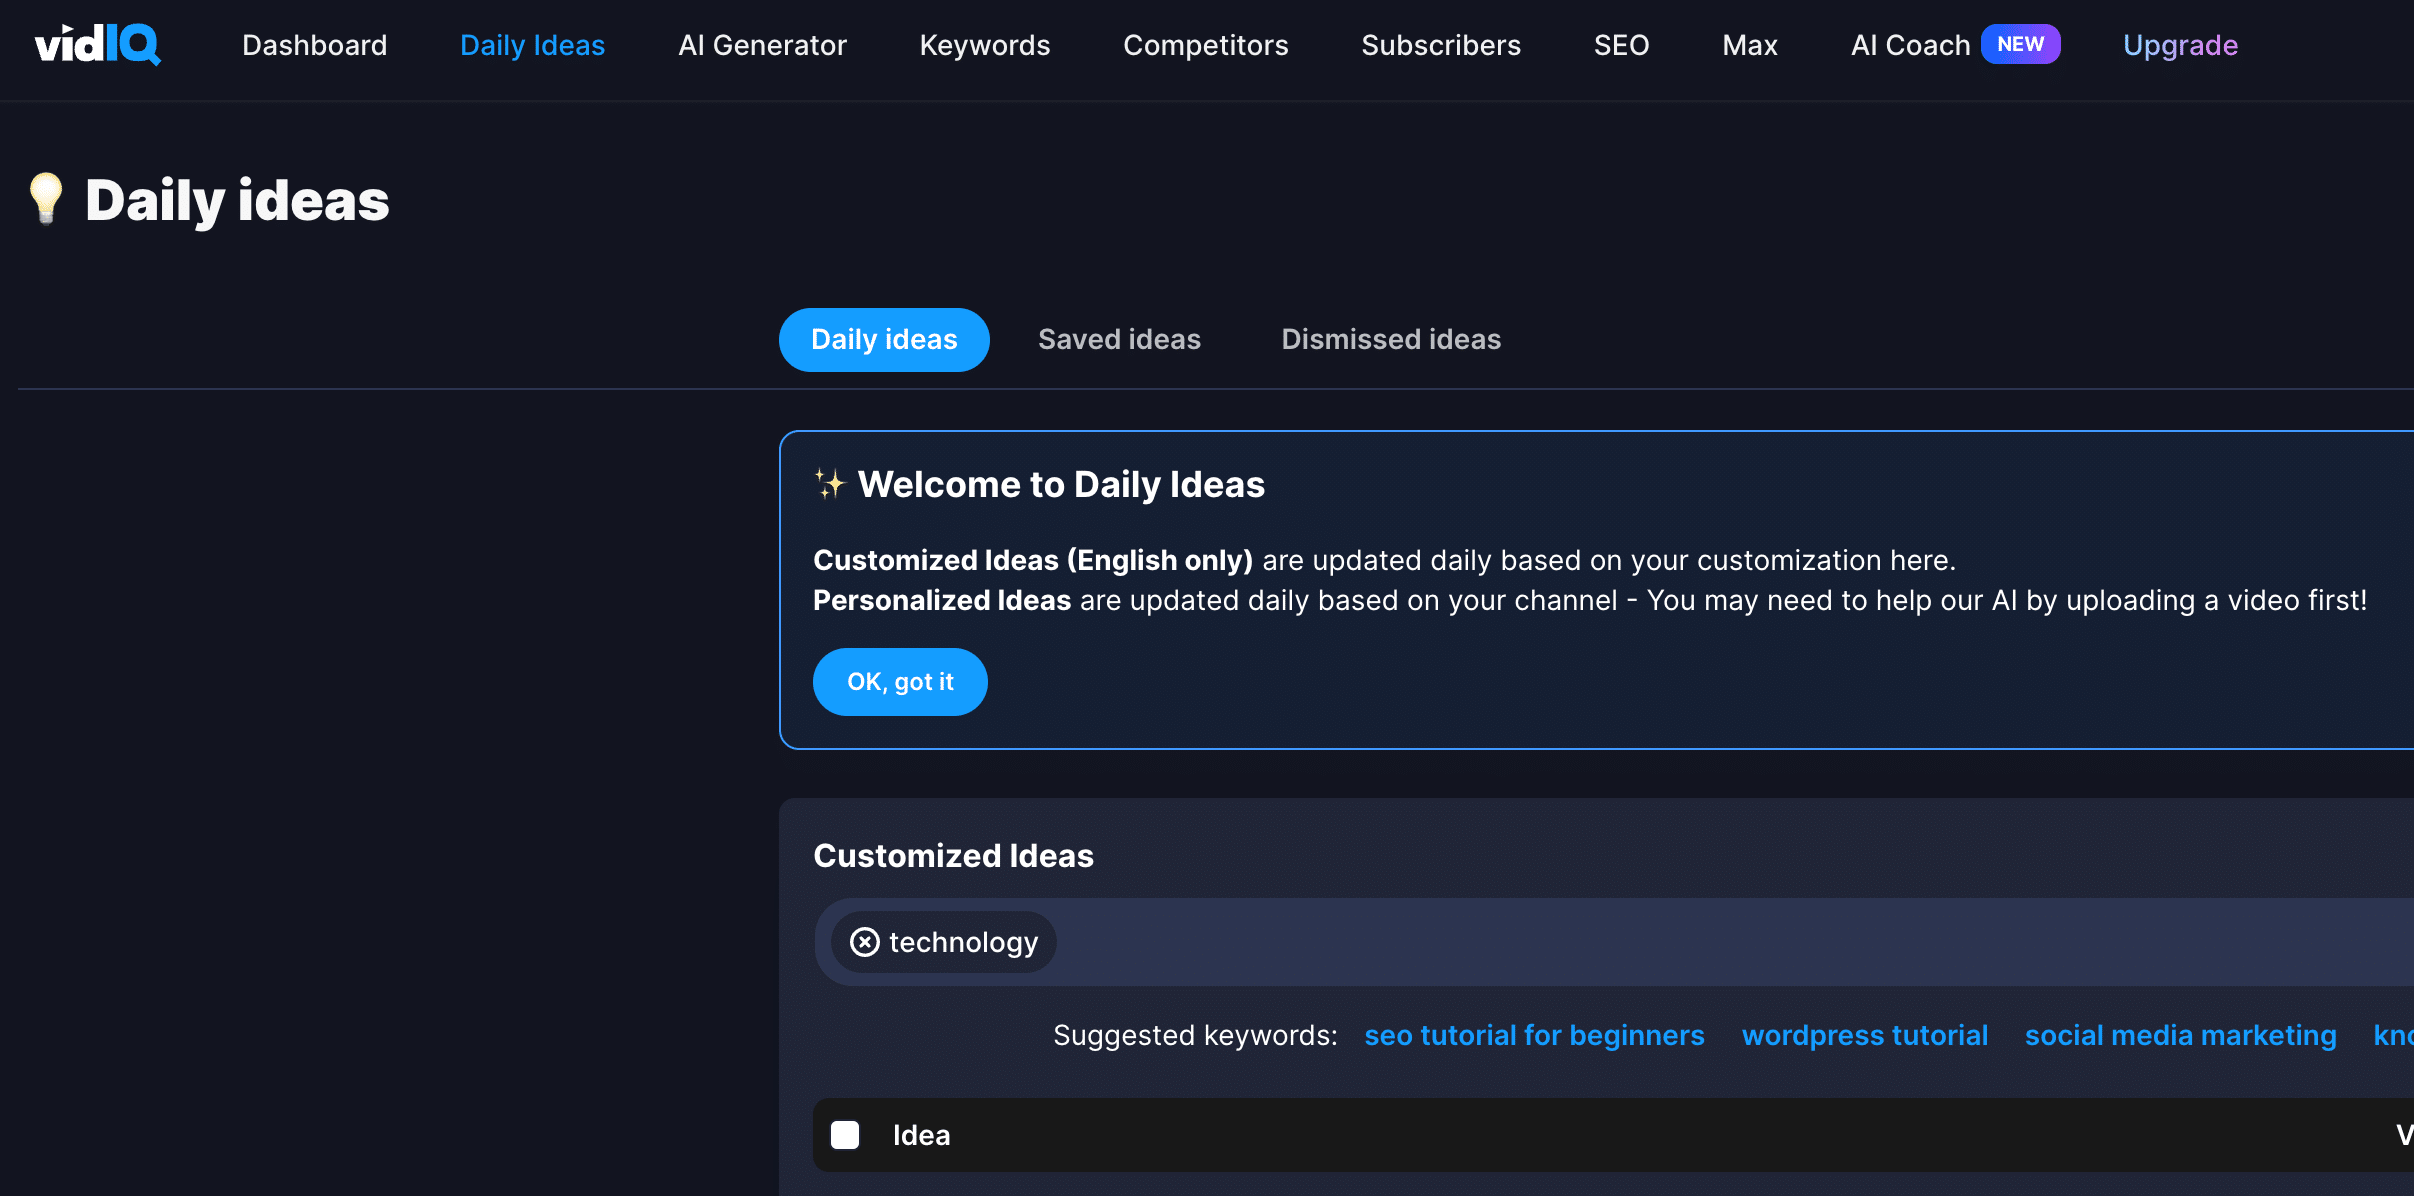Viewport: 2414px width, 1196px height.
Task: Open the Dashboard section
Action: pos(314,45)
